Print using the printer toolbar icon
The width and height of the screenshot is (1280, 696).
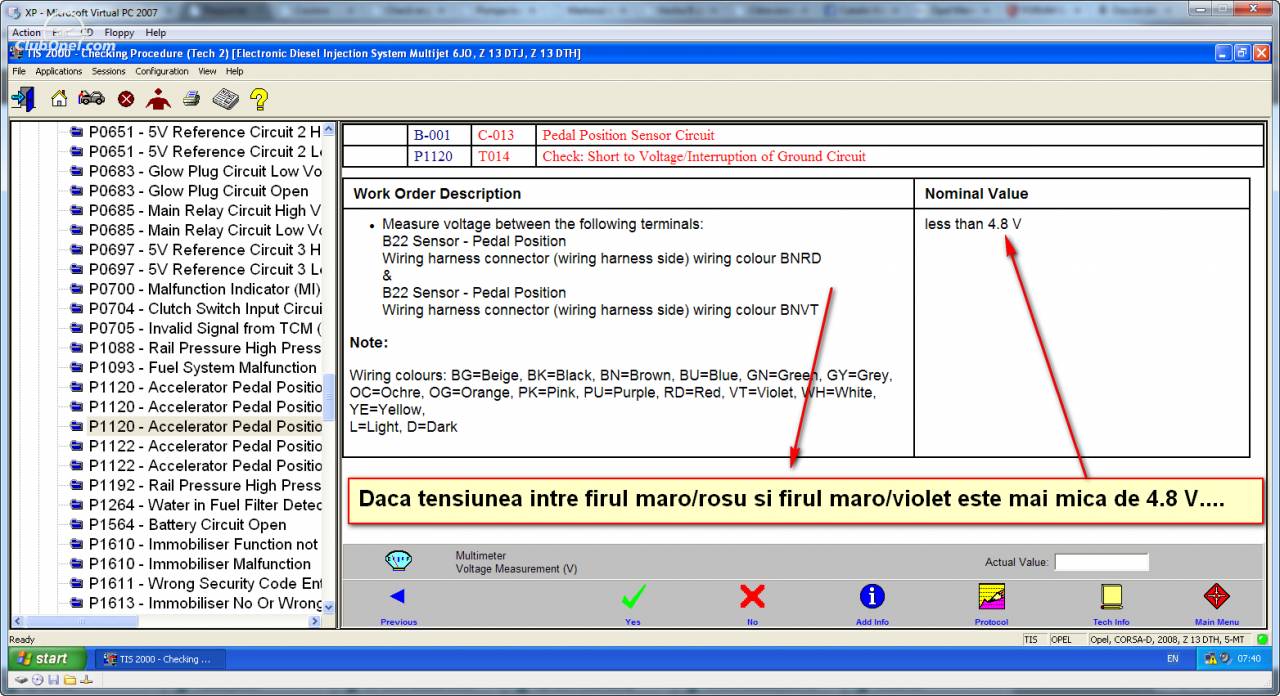[191, 98]
